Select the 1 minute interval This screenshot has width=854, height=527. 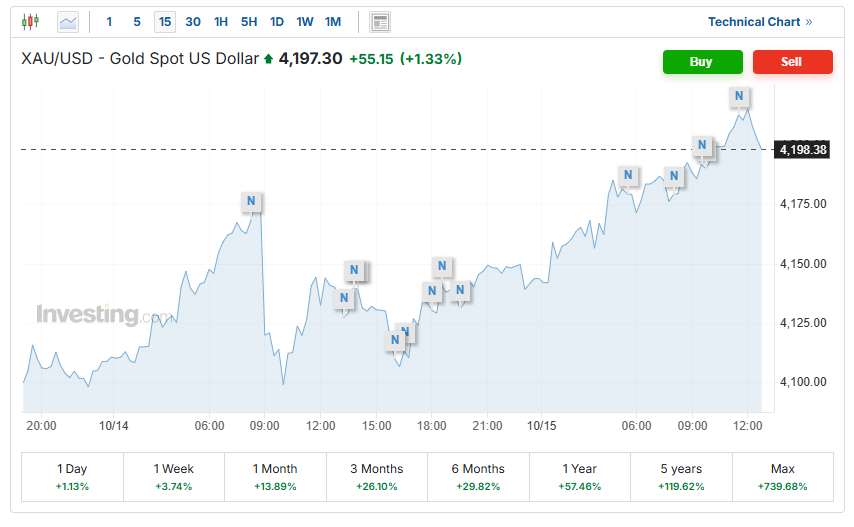(x=109, y=21)
